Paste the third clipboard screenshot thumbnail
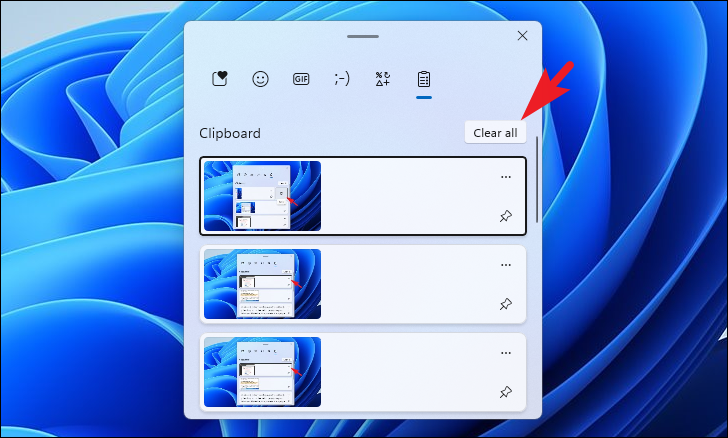This screenshot has height=438, width=728. [262, 372]
